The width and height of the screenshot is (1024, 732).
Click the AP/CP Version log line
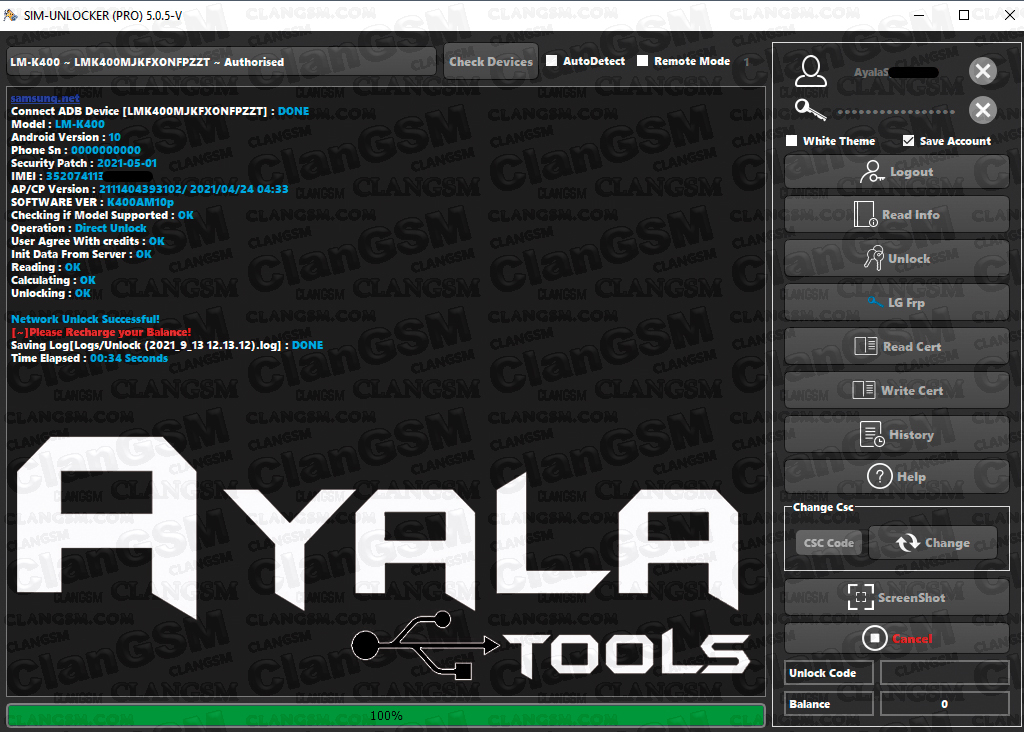coord(150,189)
